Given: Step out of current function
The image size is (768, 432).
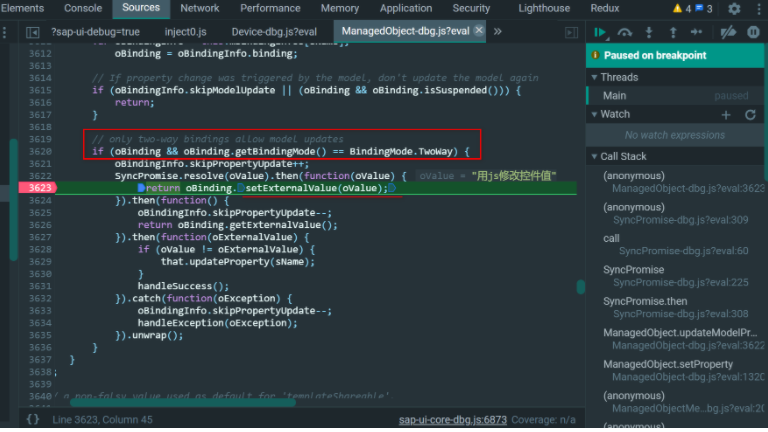Looking at the screenshot, I should [673, 32].
